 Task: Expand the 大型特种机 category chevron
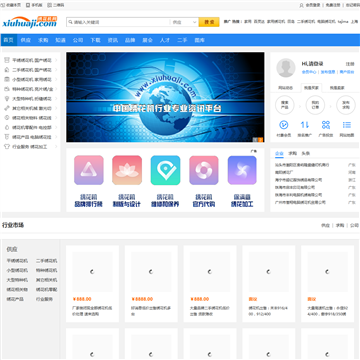click(x=56, y=99)
